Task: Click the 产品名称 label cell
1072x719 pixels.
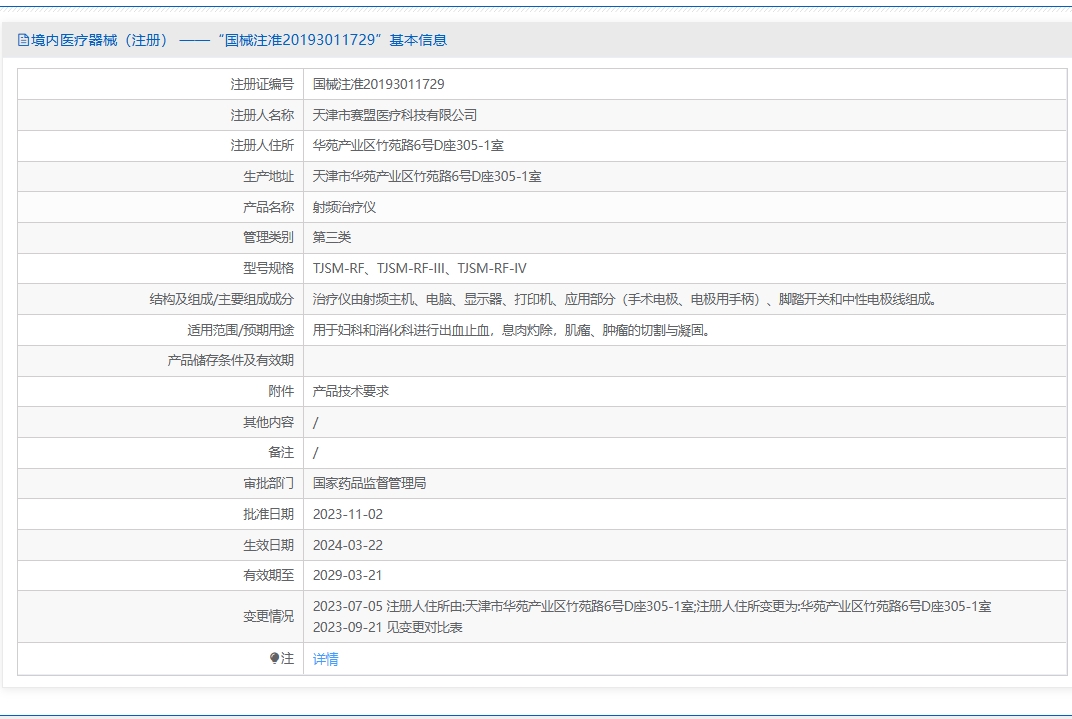Action: 161,207
